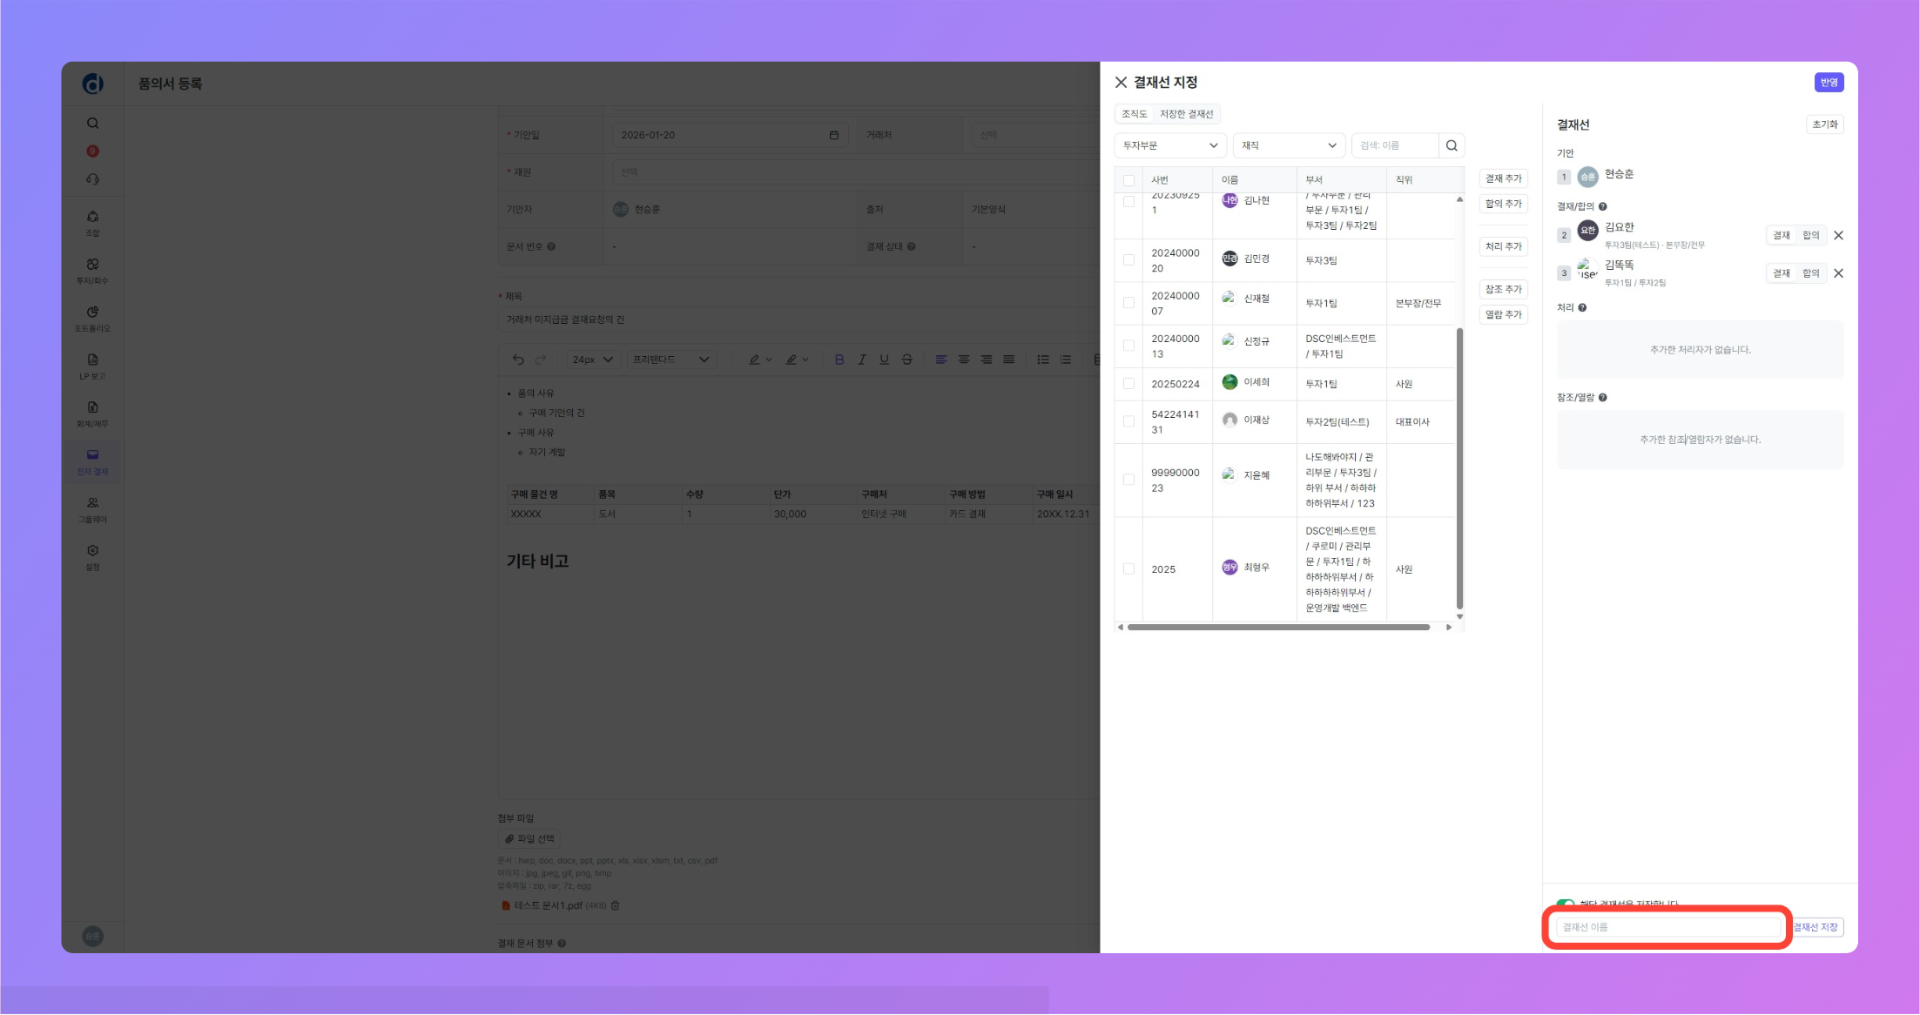Click the help icon next to 참조/열람
Image resolution: width=1920 pixels, height=1015 pixels.
[1603, 398]
